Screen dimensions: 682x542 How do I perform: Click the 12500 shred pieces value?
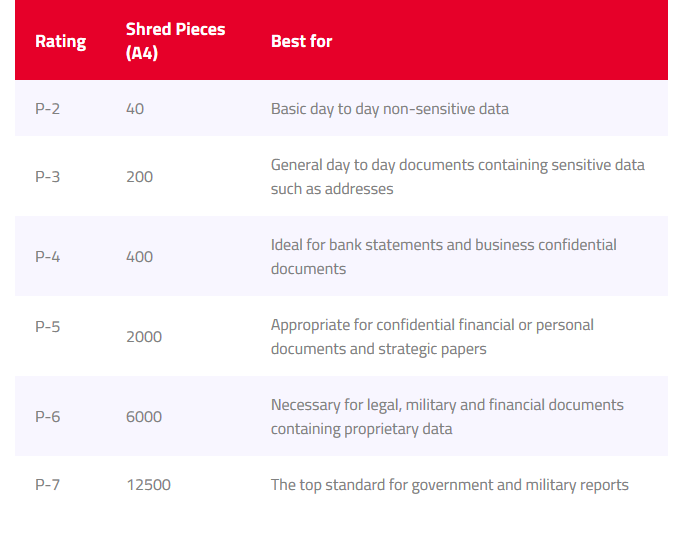point(148,485)
